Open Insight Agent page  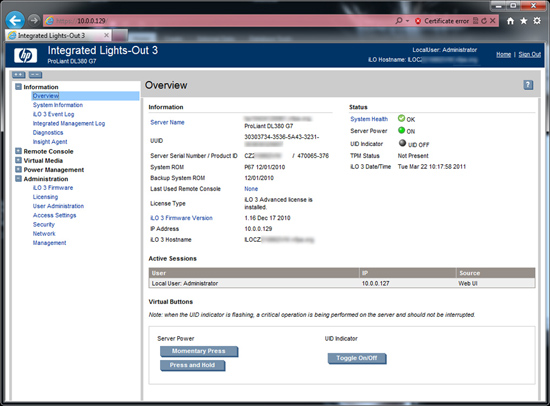50,141
